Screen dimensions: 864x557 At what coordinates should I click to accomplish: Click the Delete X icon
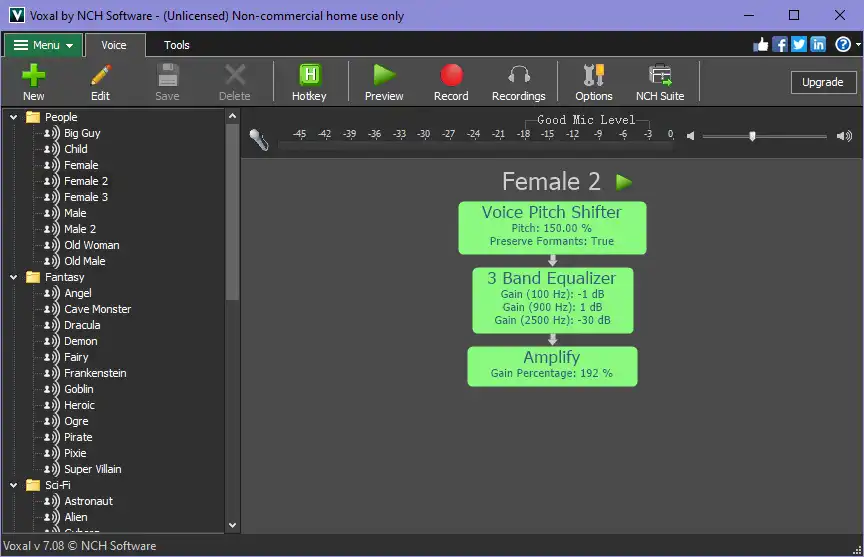point(235,75)
